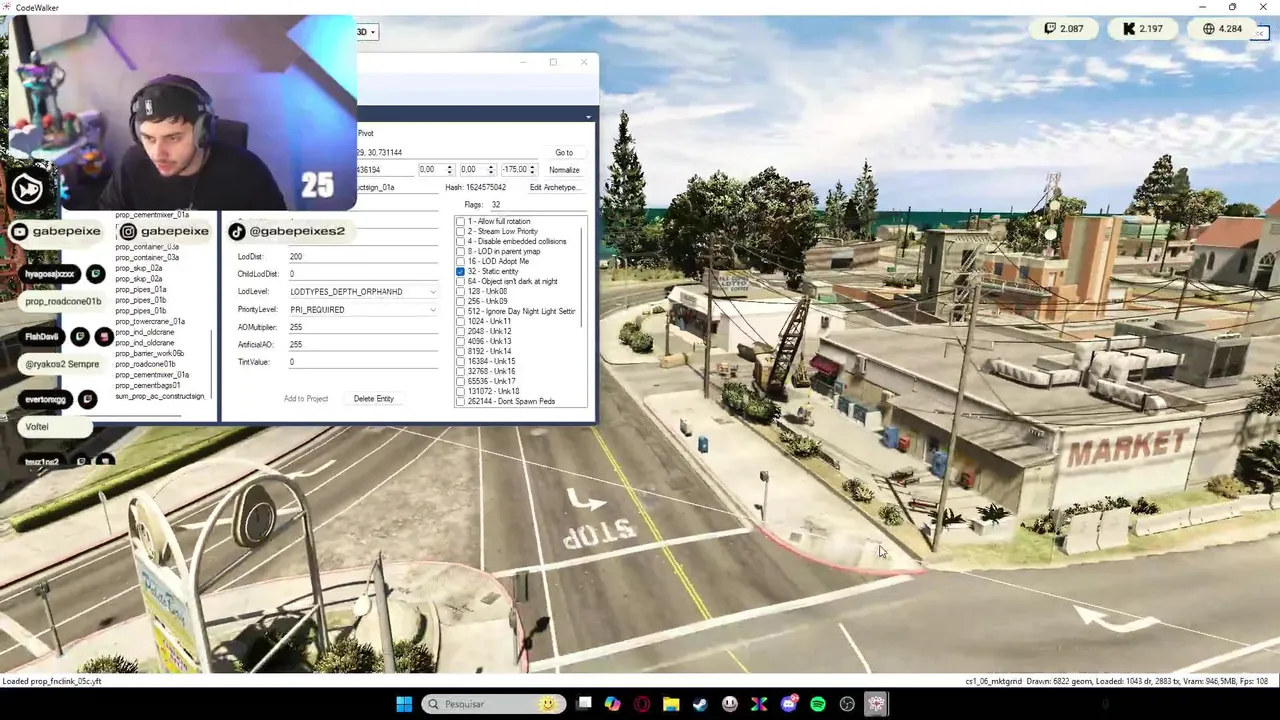1280x720 pixels.
Task: Open the smiley face app on taskbar
Action: pyautogui.click(x=730, y=704)
